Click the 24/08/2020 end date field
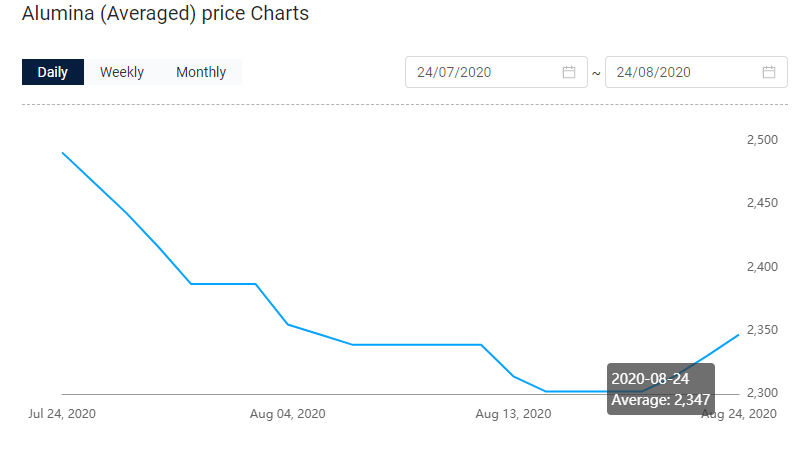 (x=696, y=72)
